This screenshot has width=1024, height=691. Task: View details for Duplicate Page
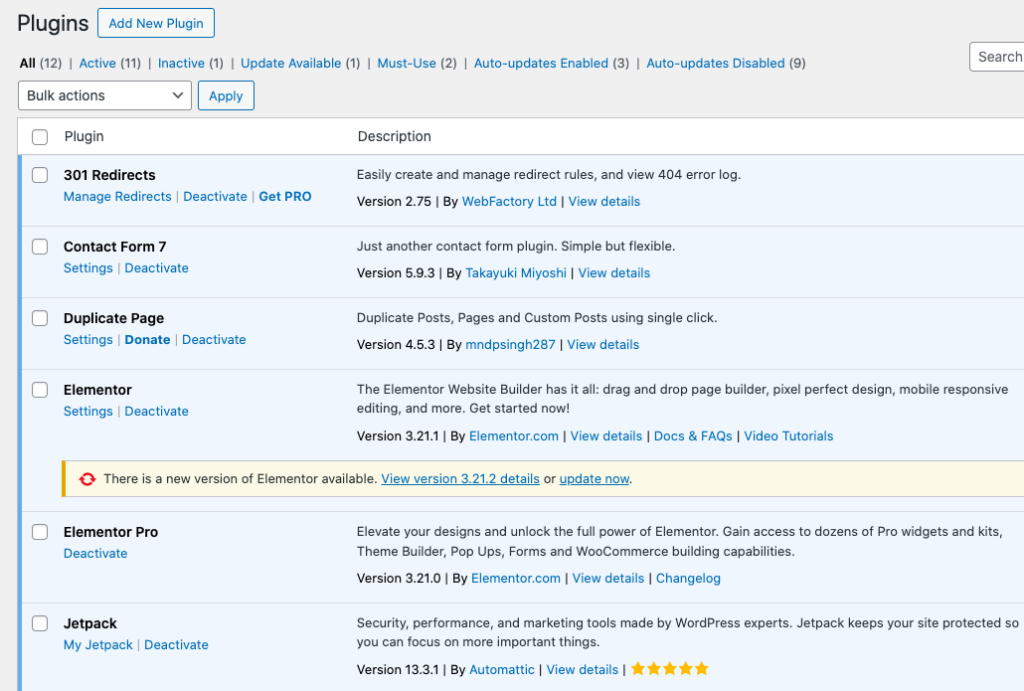[x=603, y=344]
